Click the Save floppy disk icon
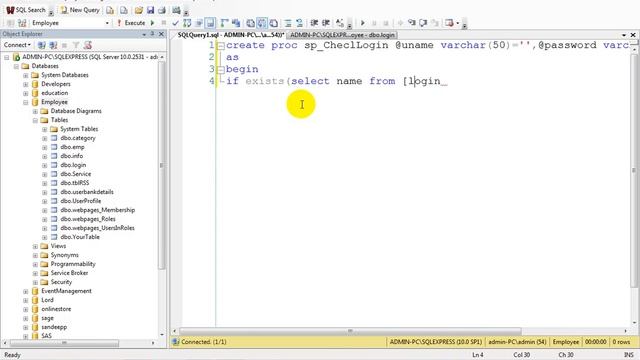This screenshot has height=360, width=640. [151, 10]
